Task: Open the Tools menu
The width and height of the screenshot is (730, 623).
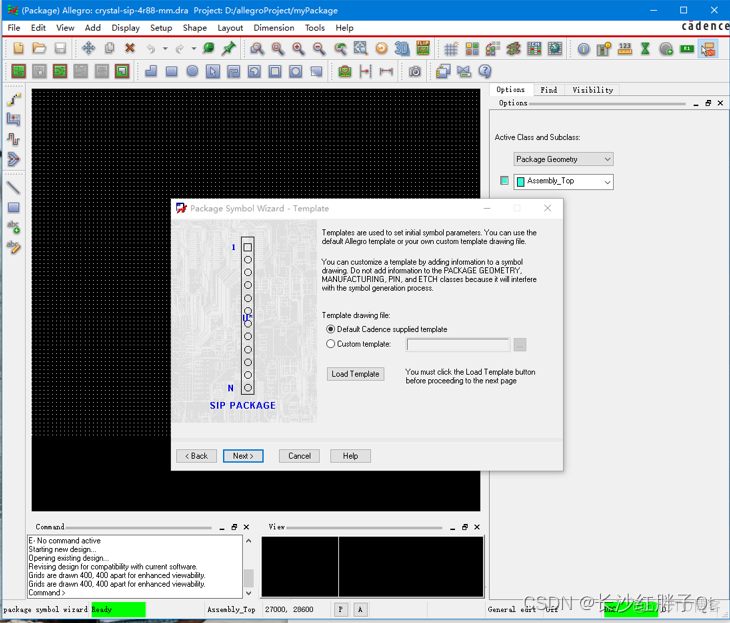Action: 315,28
